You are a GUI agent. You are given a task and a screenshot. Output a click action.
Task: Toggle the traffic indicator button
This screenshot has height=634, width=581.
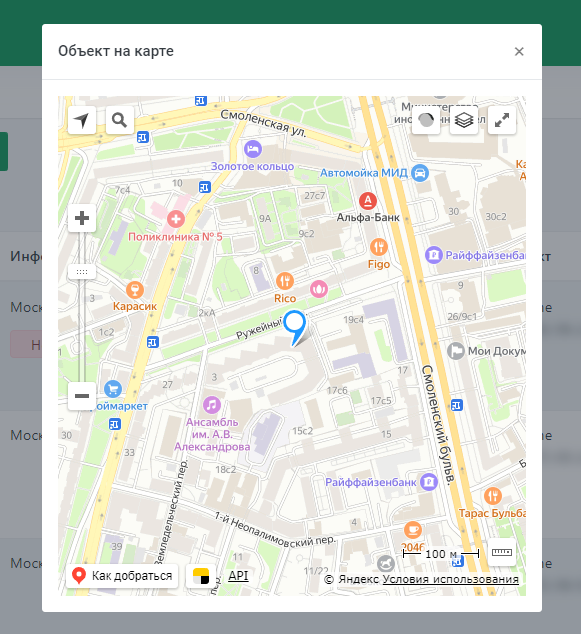tap(426, 120)
